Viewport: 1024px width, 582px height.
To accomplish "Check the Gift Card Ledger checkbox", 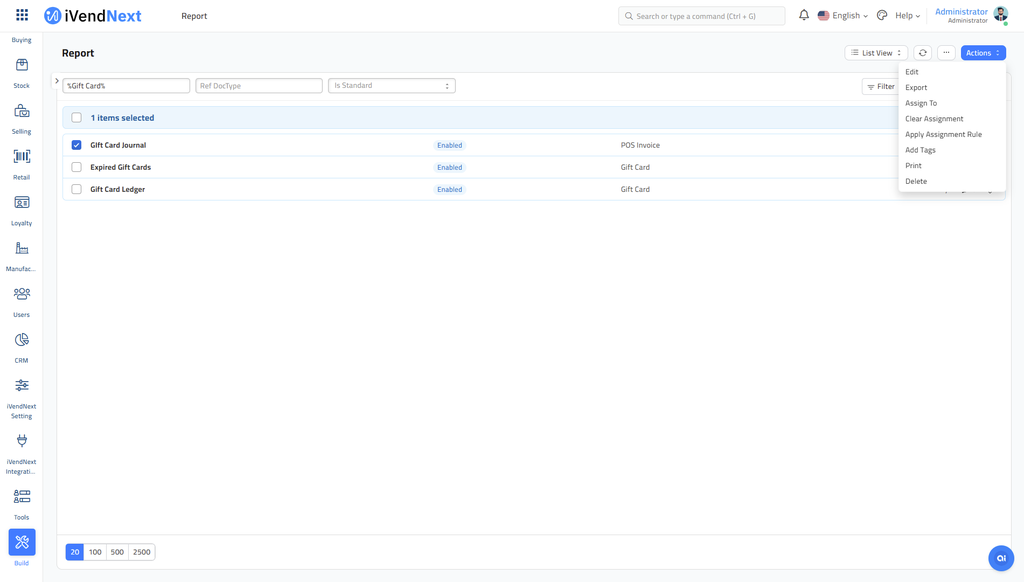I will click(x=76, y=189).
